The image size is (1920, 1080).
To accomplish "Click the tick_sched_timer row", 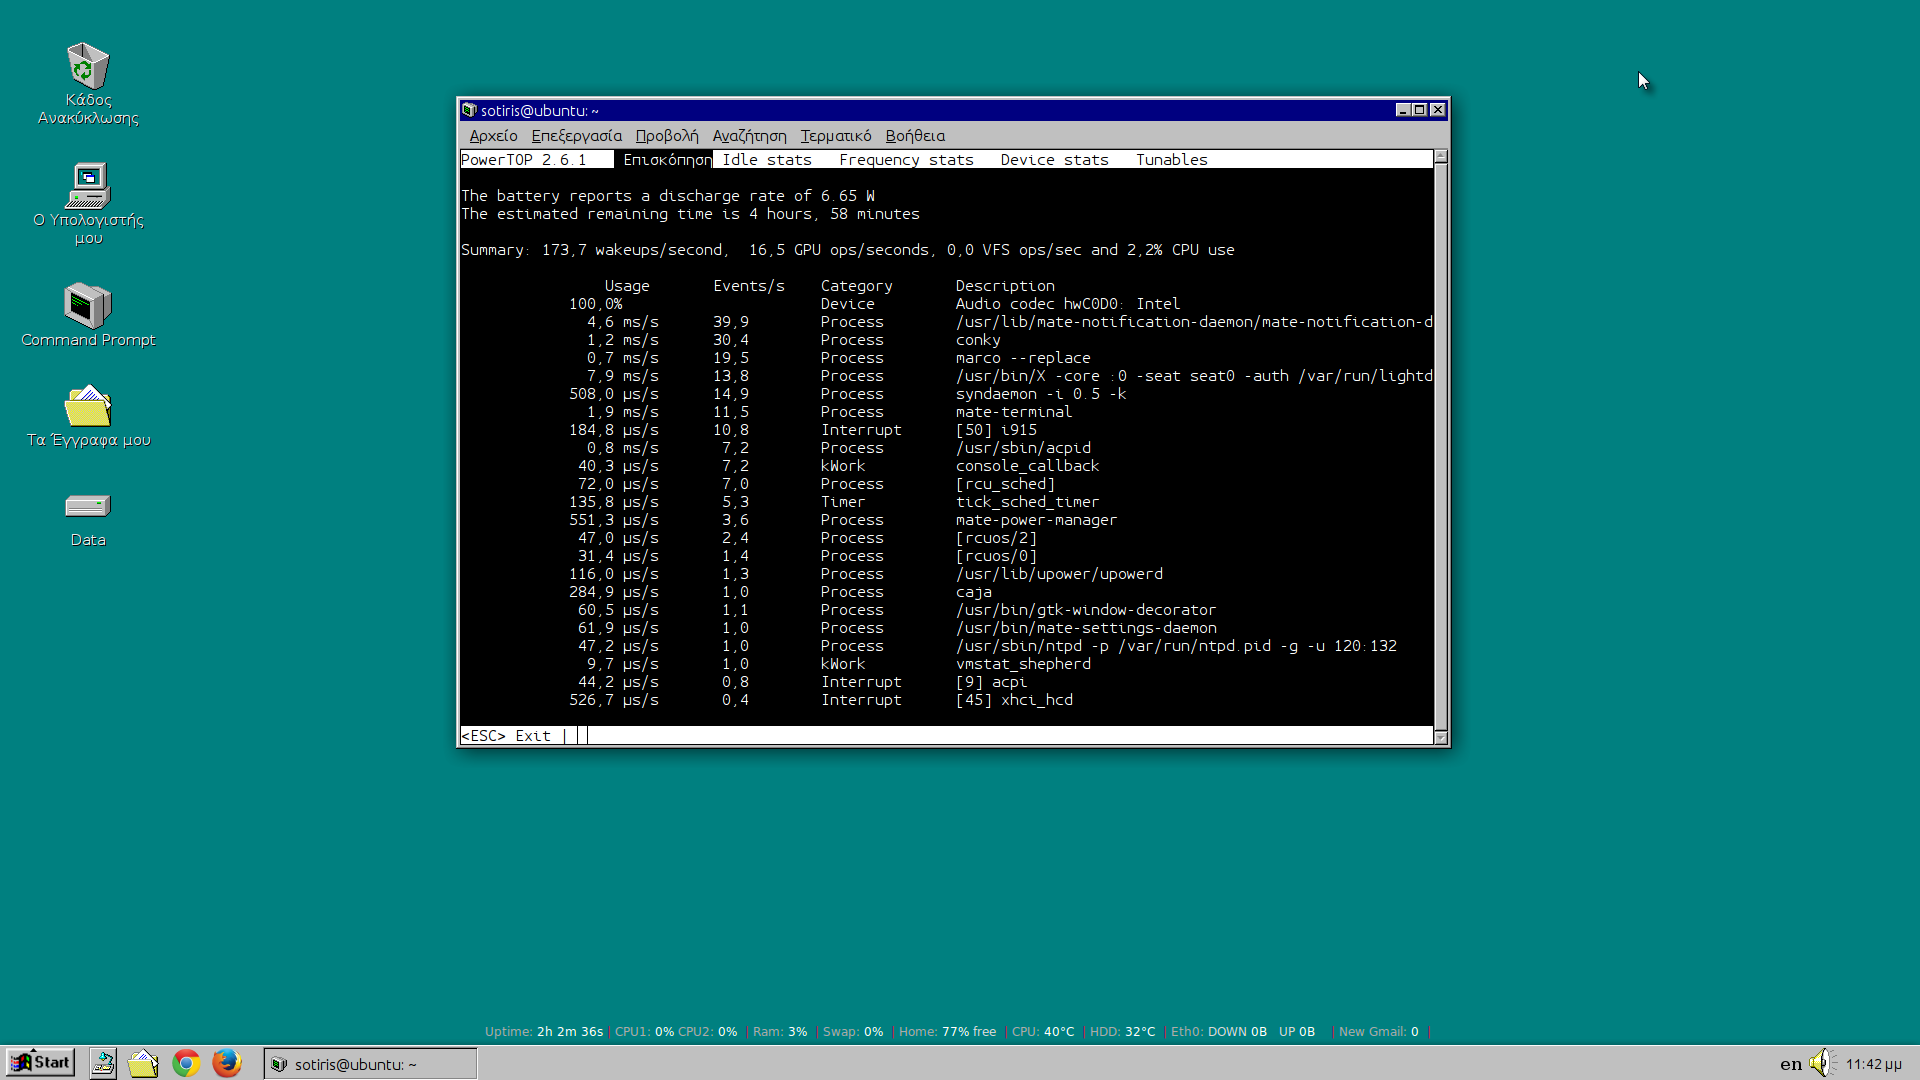I will tap(946, 502).
